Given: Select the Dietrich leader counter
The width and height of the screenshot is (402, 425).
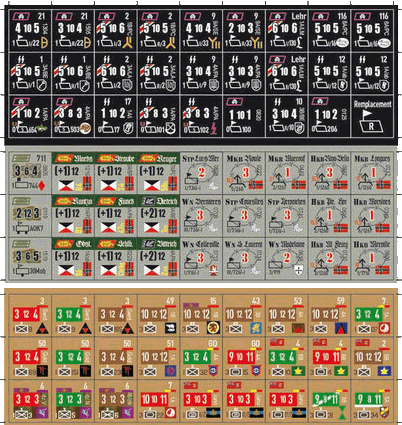Looking at the screenshot, I should (158, 216).
